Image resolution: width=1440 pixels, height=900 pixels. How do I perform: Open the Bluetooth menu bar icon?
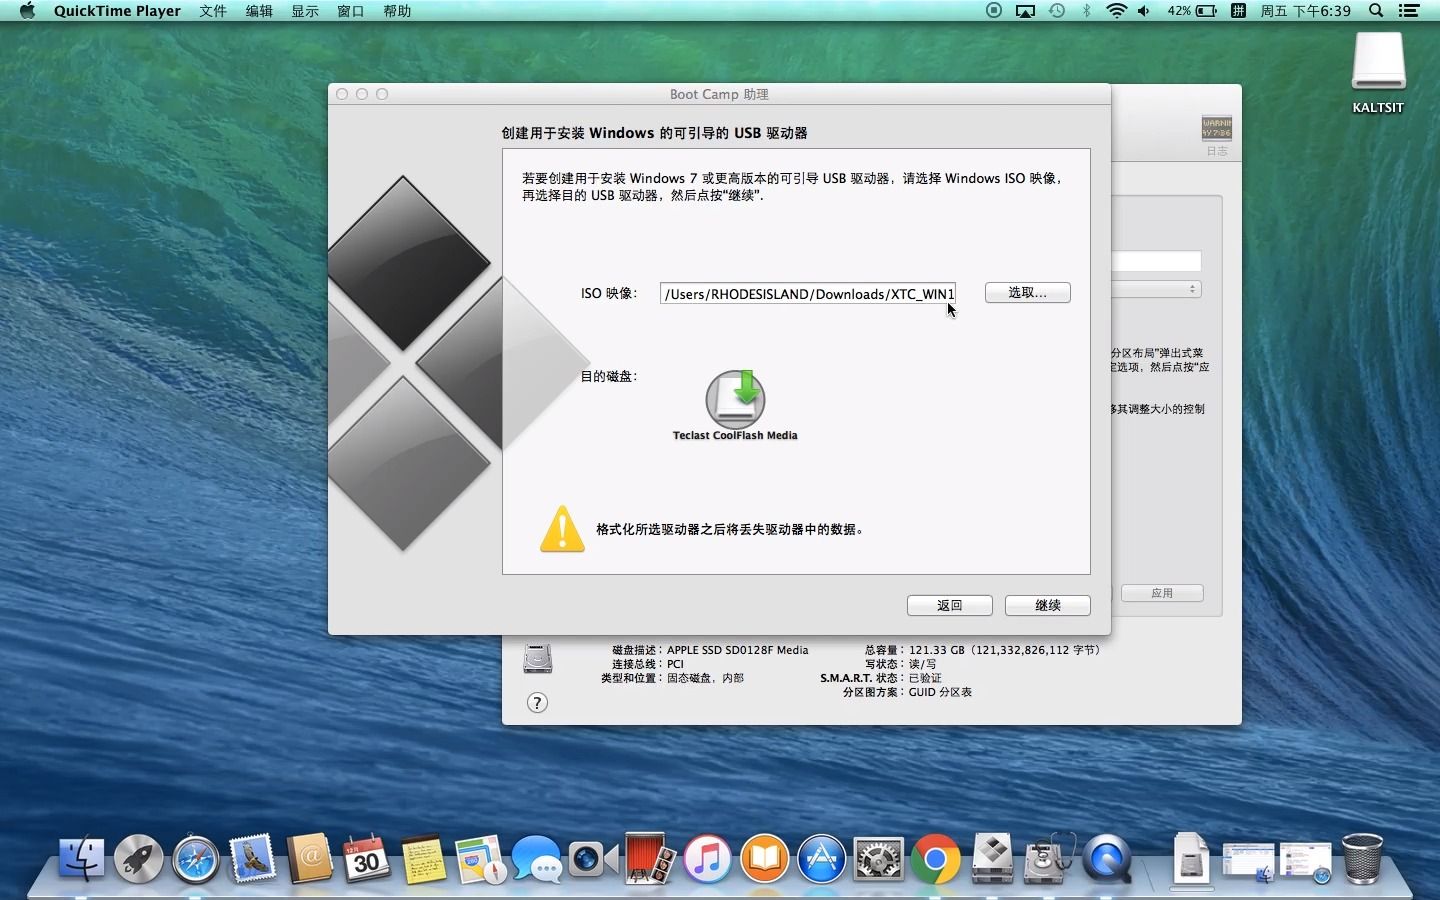pos(1087,11)
